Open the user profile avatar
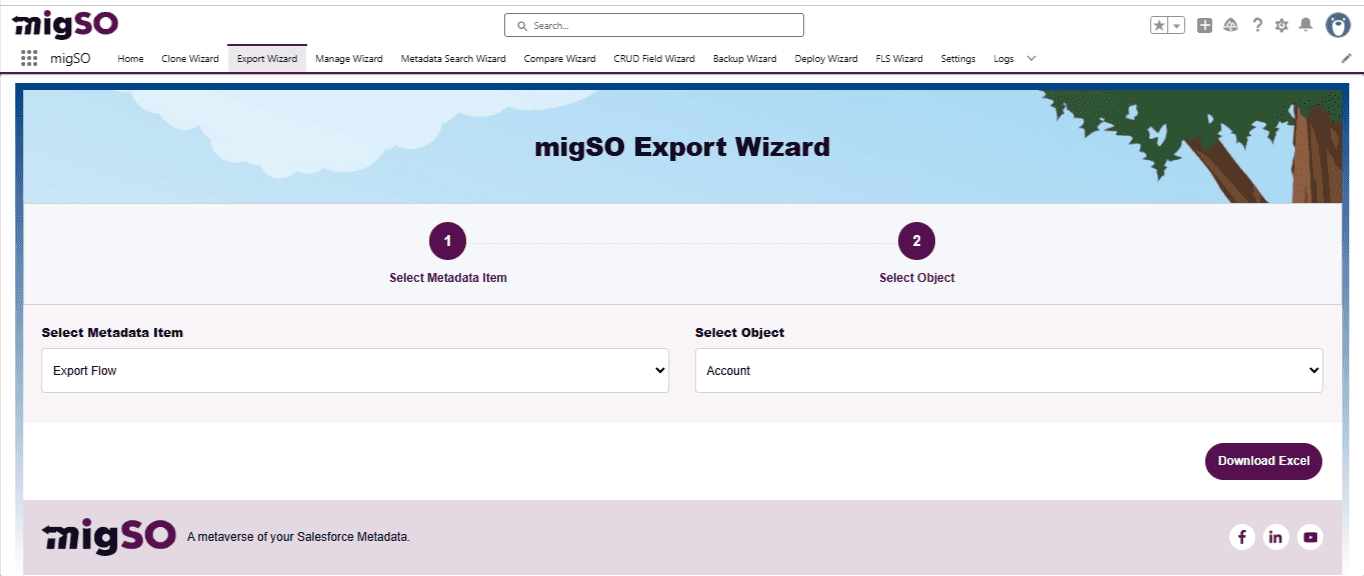 click(1338, 25)
